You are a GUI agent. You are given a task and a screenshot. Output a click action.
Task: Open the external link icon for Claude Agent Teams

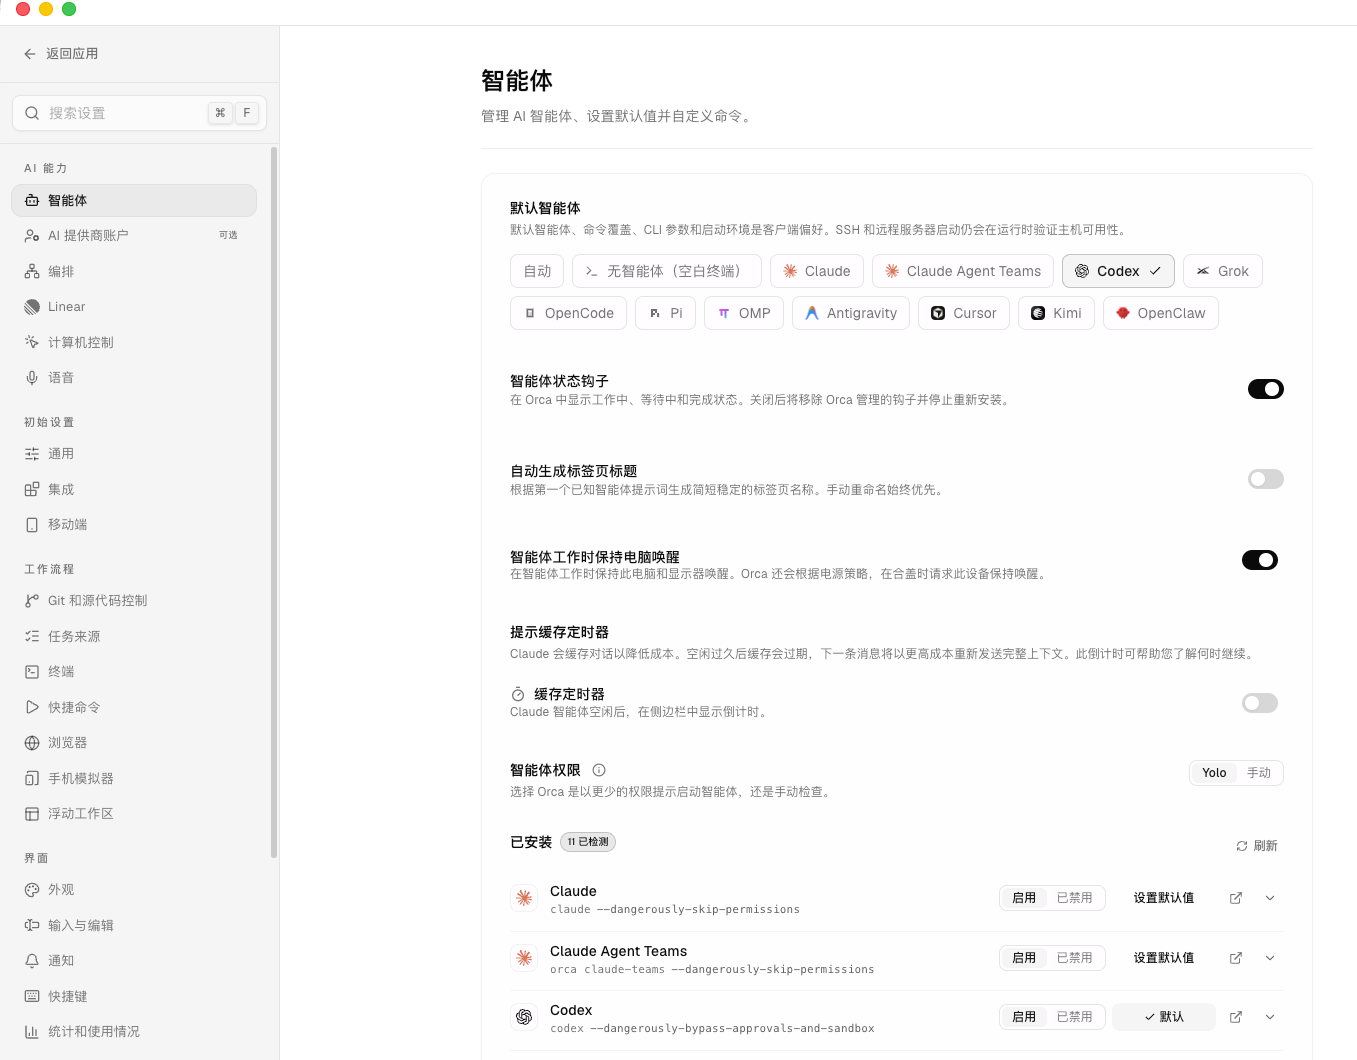[x=1236, y=958]
